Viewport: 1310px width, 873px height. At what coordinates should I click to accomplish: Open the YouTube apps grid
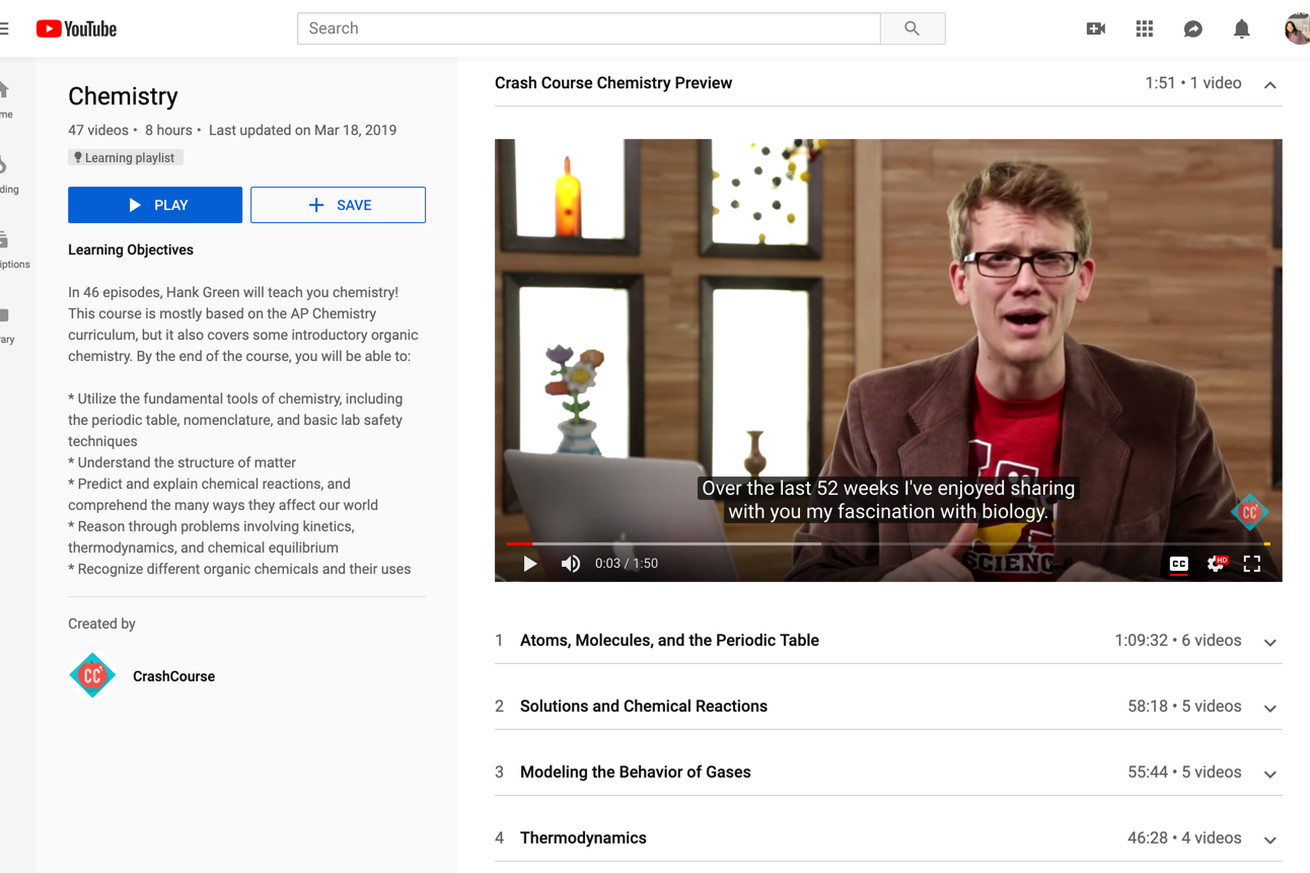click(x=1144, y=29)
